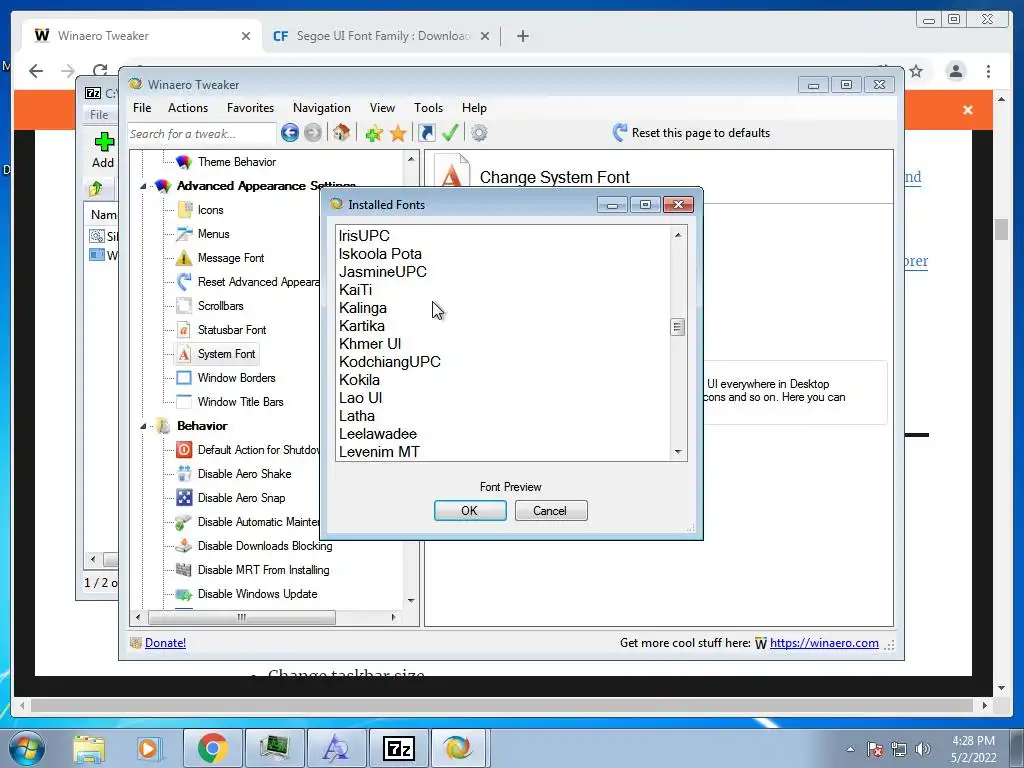Open the Navigation menu
This screenshot has width=1024, height=768.
(x=322, y=108)
